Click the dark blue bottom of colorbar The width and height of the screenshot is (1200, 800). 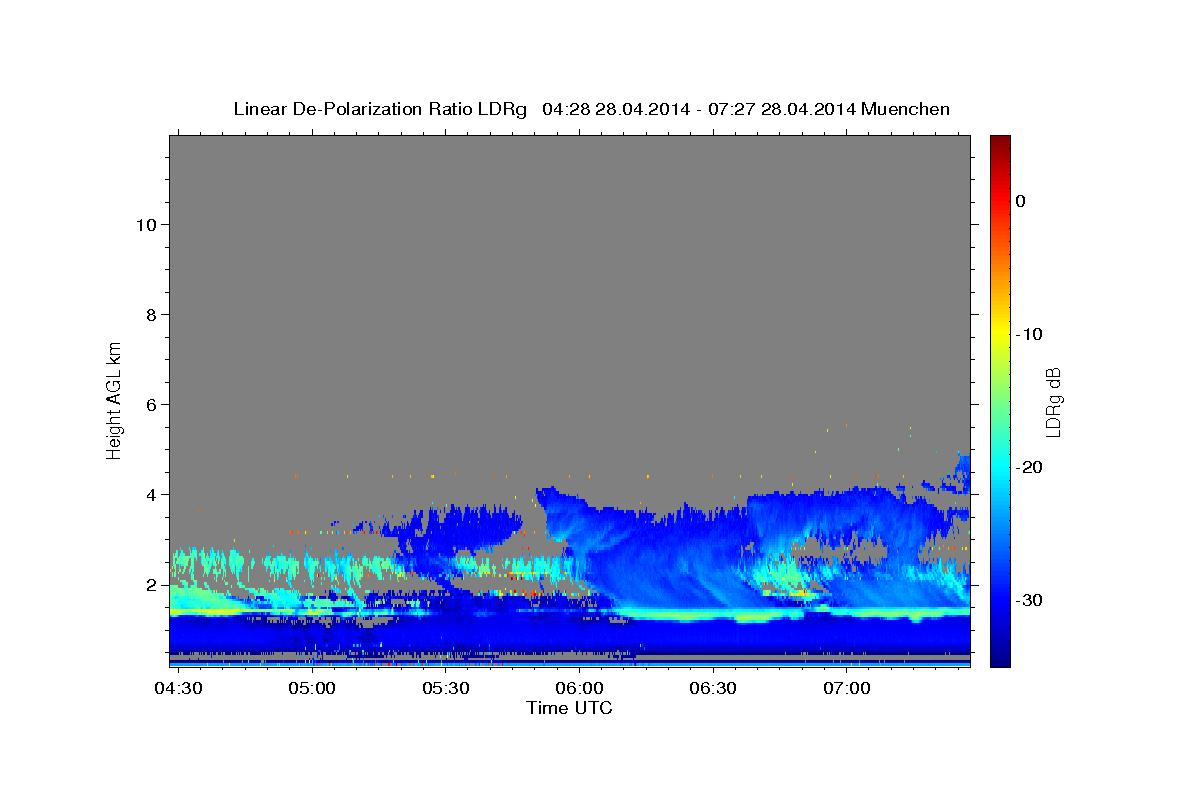pyautogui.click(x=1000, y=658)
